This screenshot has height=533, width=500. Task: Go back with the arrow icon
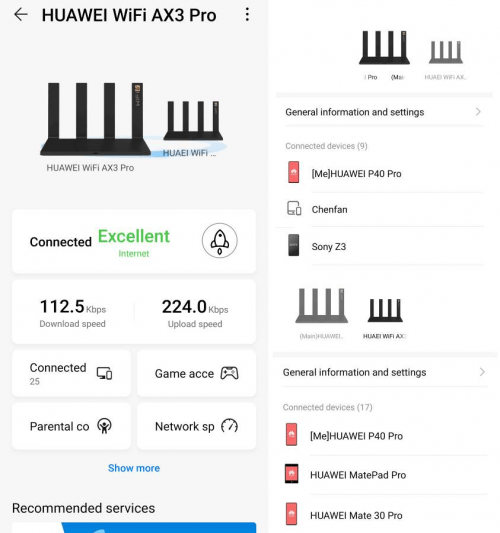[21, 15]
